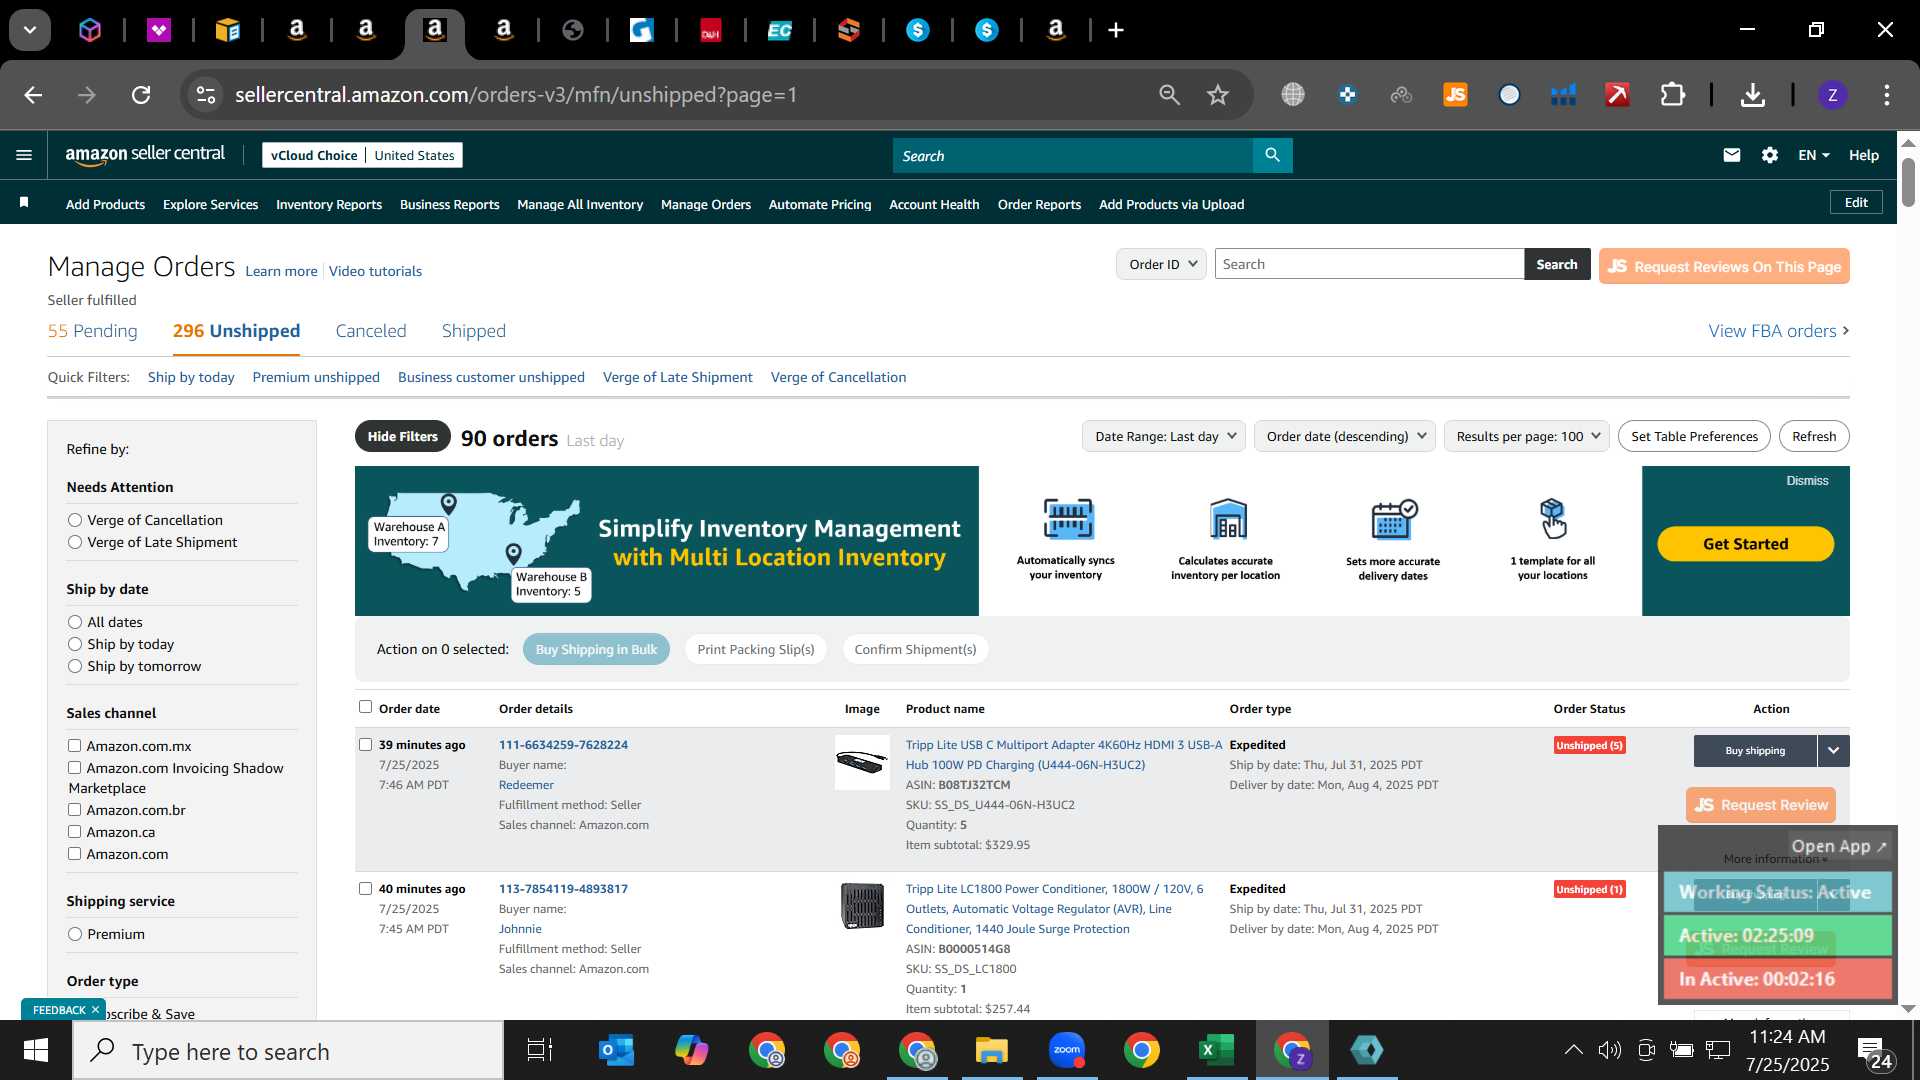Select Verge of Cancellation radio filter

75,520
